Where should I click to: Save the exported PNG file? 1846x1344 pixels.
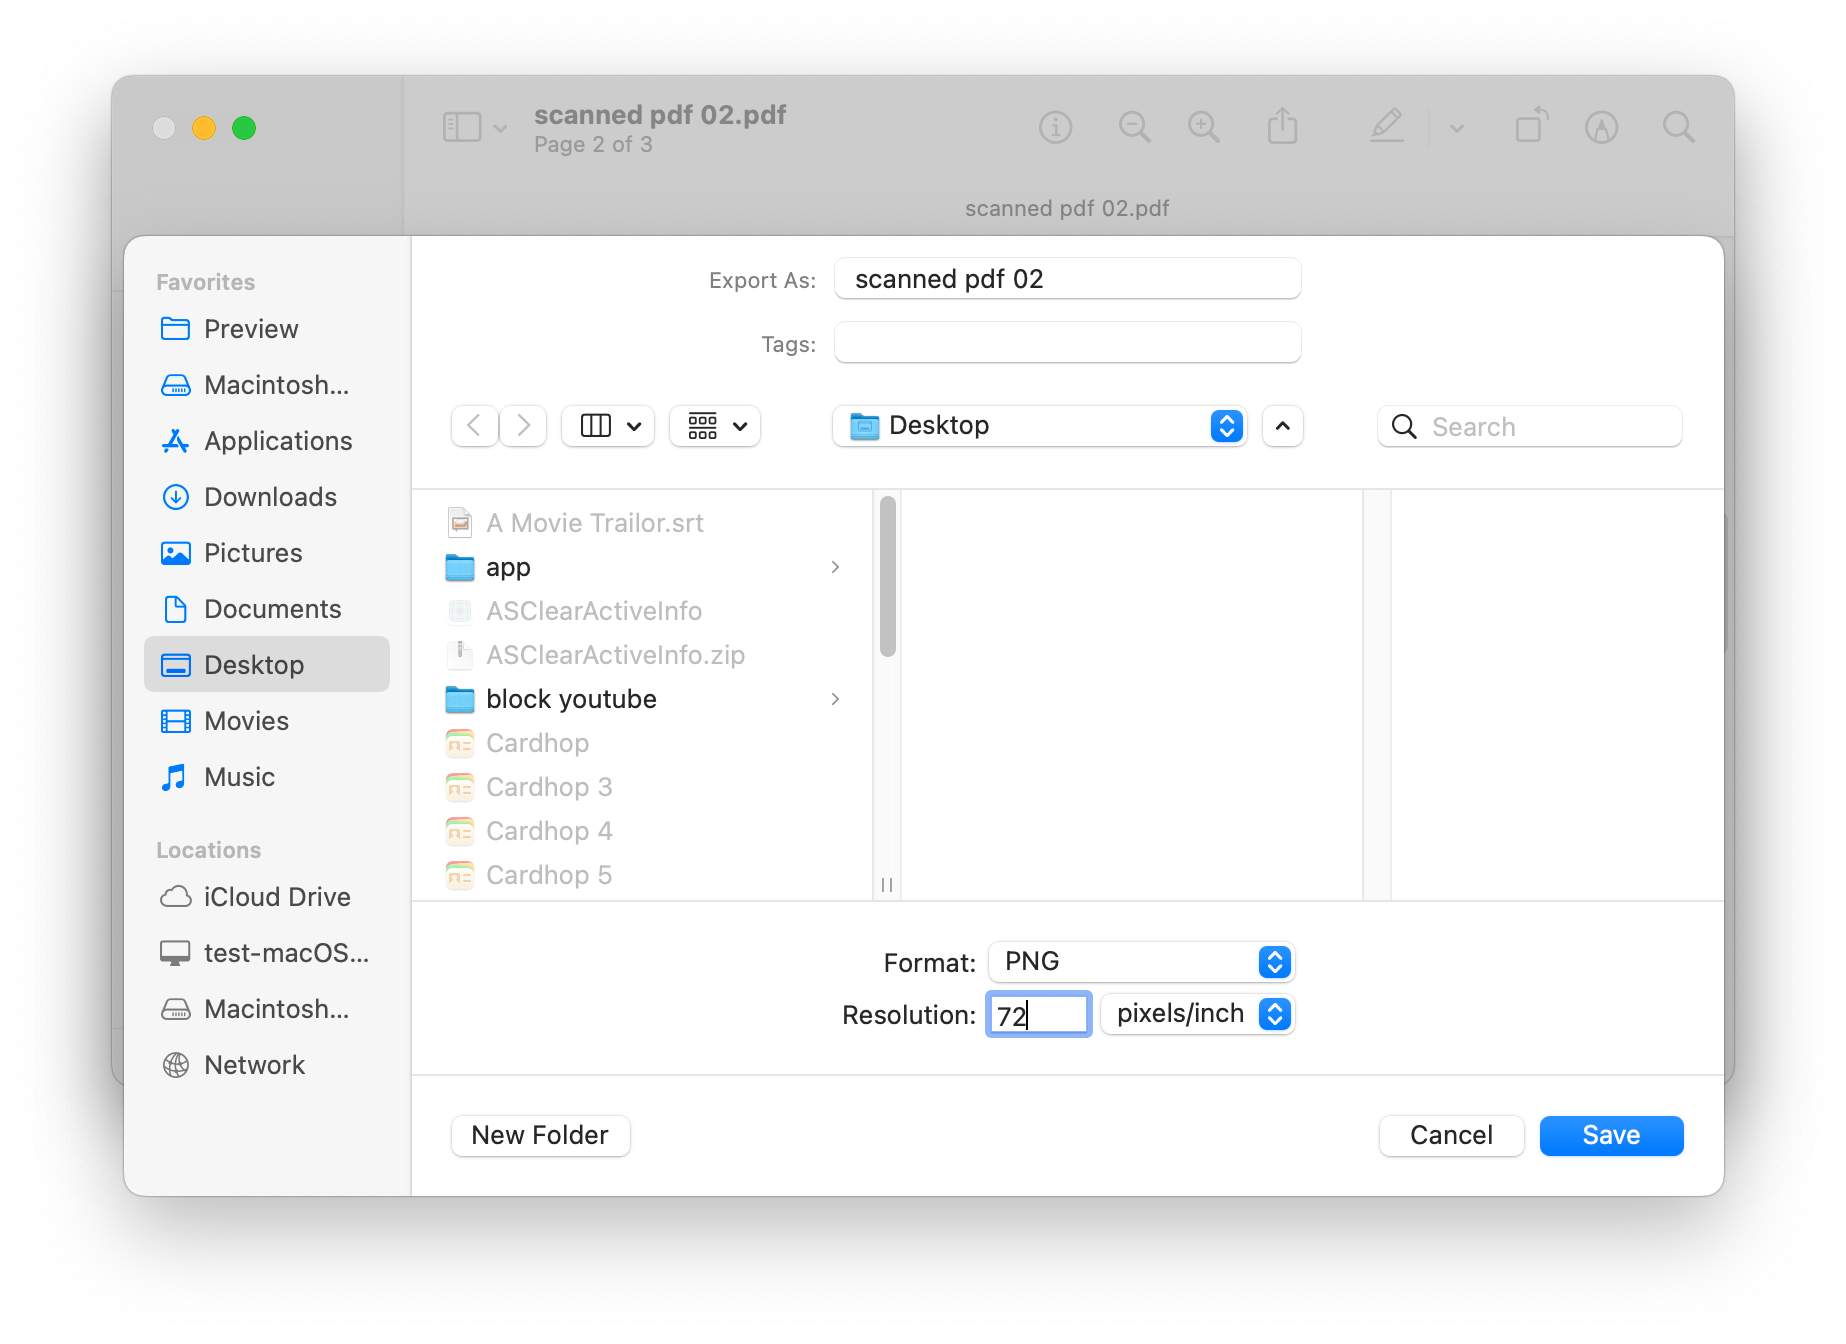click(1611, 1135)
